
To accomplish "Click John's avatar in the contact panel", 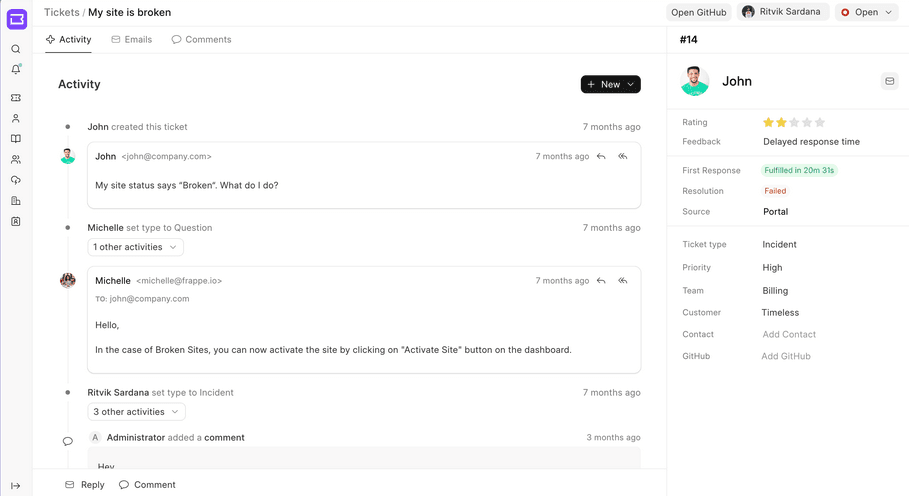I will [x=695, y=81].
